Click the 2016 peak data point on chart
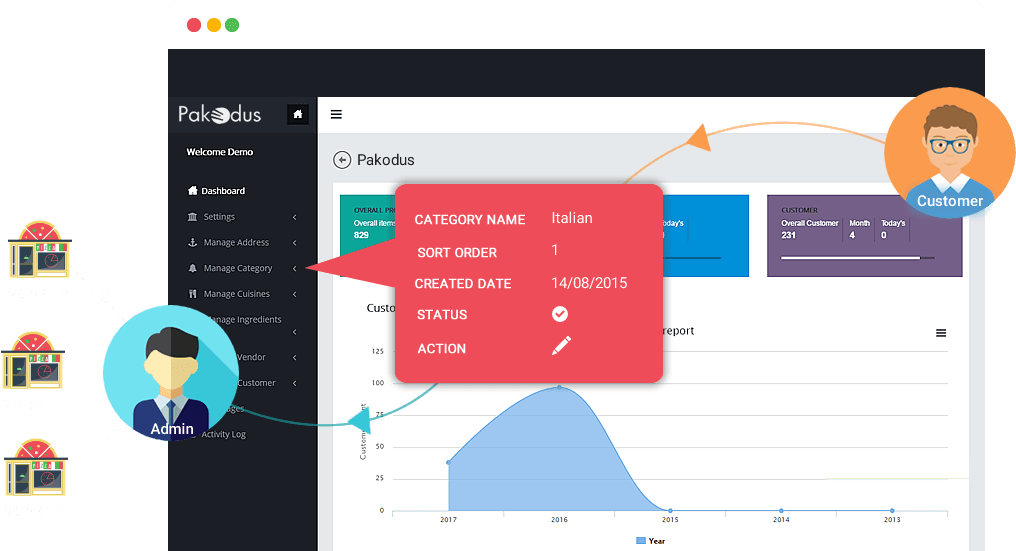This screenshot has width=1016, height=551. (x=559, y=386)
